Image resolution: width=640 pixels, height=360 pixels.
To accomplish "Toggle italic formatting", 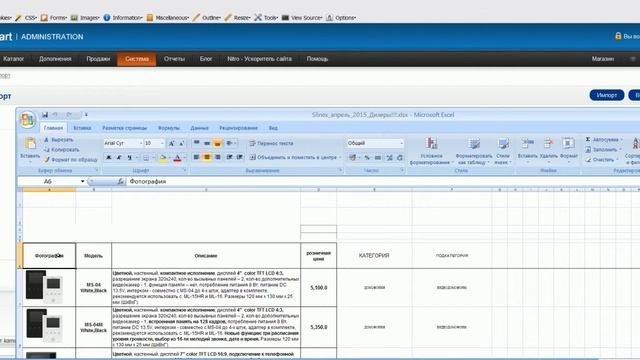I will 119,158.
